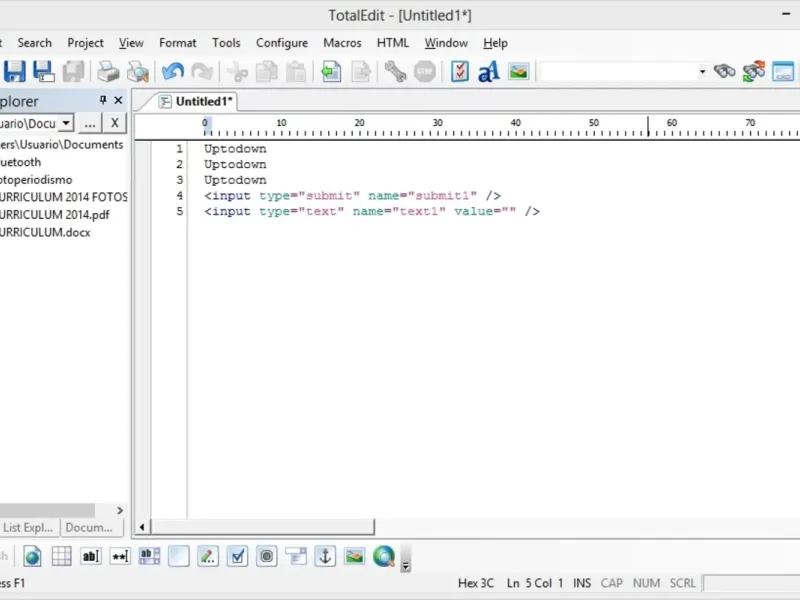This screenshot has height=600, width=800.
Task: Undo the last edit with blue arrow
Action: [x=173, y=71]
